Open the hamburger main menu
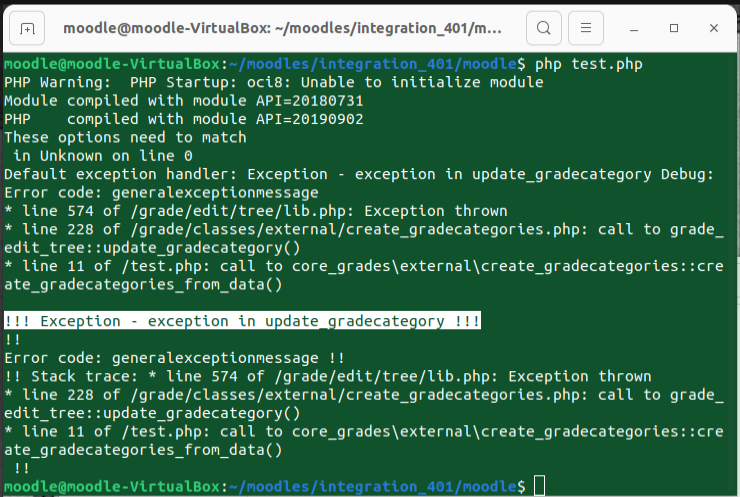740x497 pixels. point(586,28)
